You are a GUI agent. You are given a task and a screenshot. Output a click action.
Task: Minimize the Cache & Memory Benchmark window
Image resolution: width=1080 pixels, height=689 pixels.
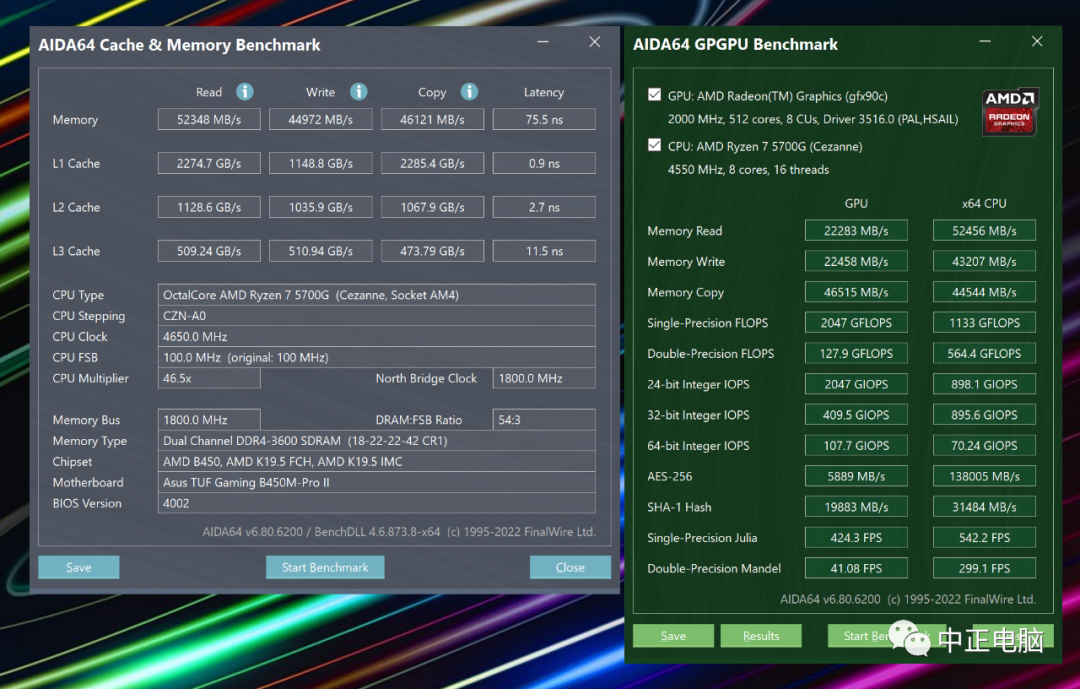(543, 42)
